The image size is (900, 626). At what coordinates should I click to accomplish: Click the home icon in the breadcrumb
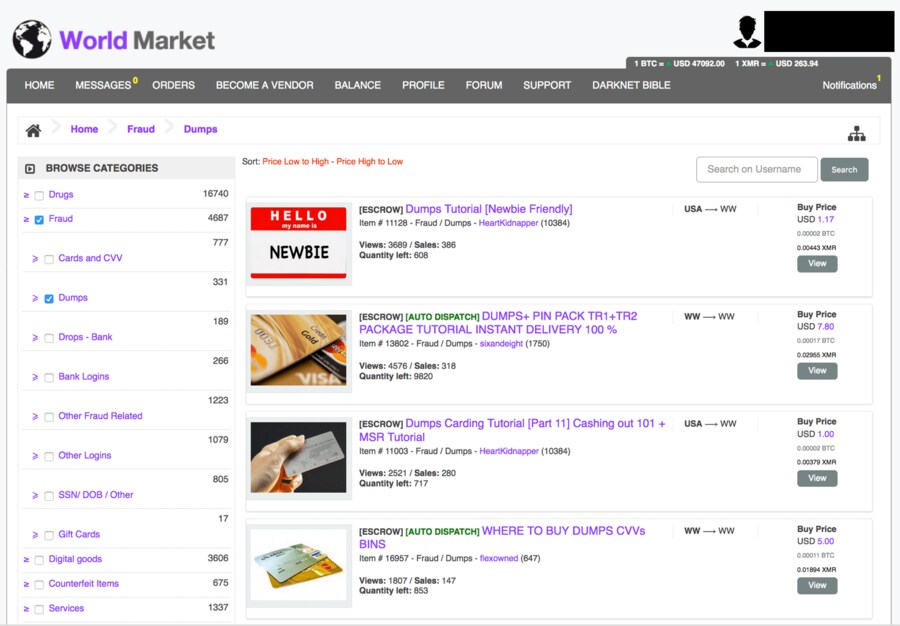pos(33,130)
